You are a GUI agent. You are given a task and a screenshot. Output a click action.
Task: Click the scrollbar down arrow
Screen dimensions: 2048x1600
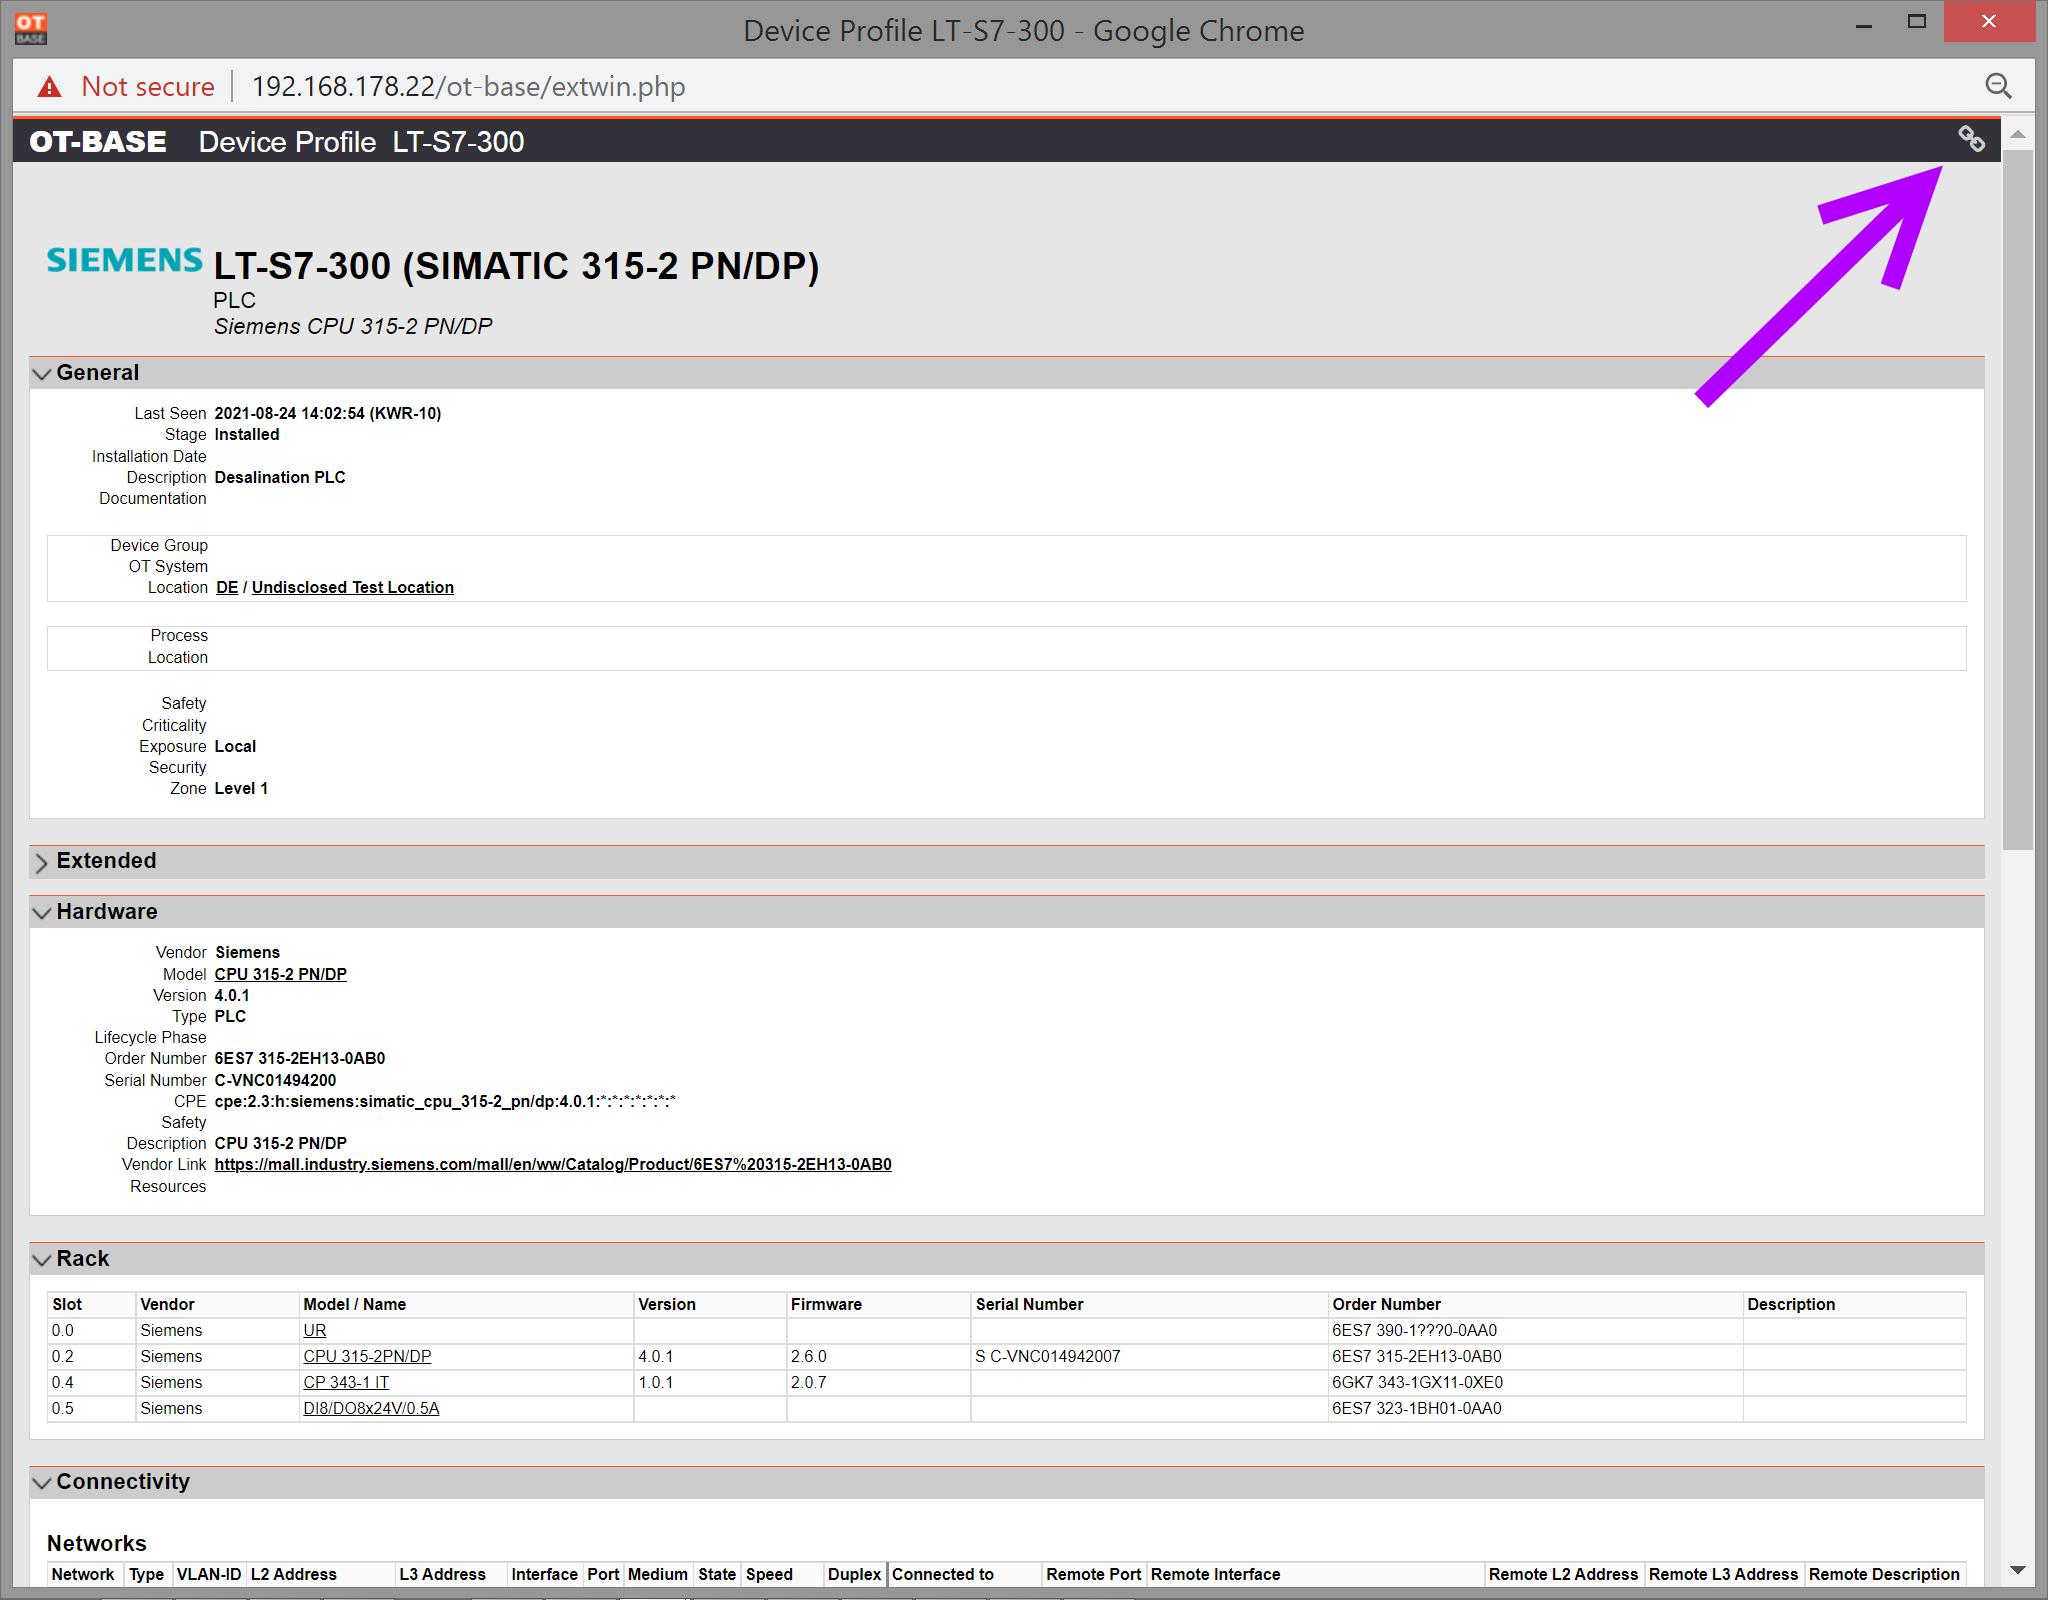[x=2018, y=1570]
